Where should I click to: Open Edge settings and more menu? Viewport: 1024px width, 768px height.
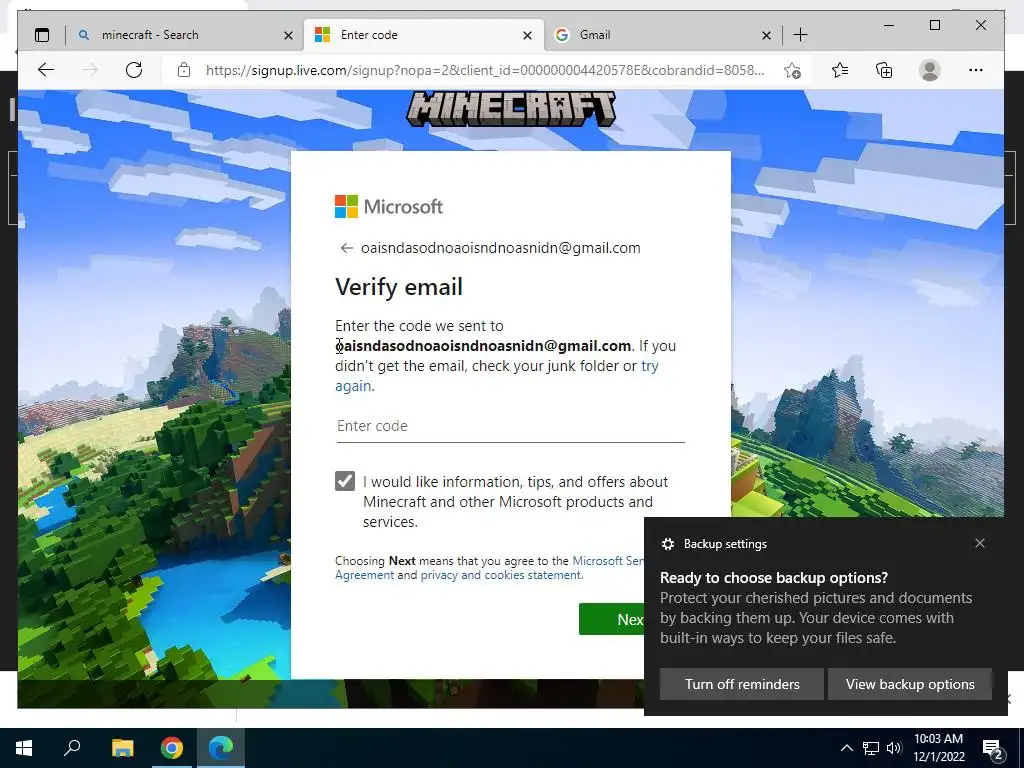976,70
